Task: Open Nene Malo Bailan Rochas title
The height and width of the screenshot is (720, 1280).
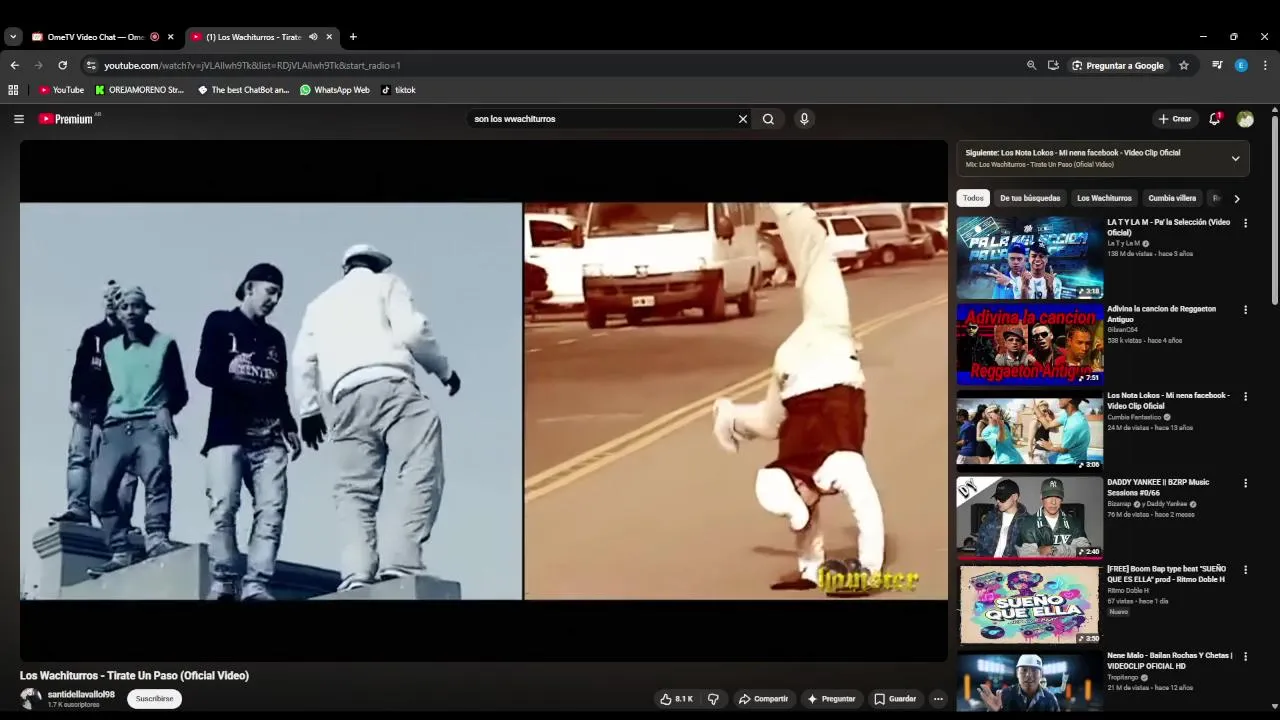Action: (1170, 661)
